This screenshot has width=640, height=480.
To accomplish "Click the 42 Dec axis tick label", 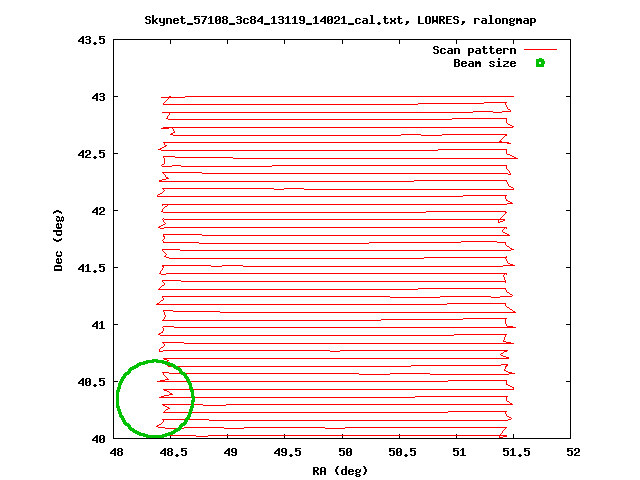I will (x=98, y=211).
